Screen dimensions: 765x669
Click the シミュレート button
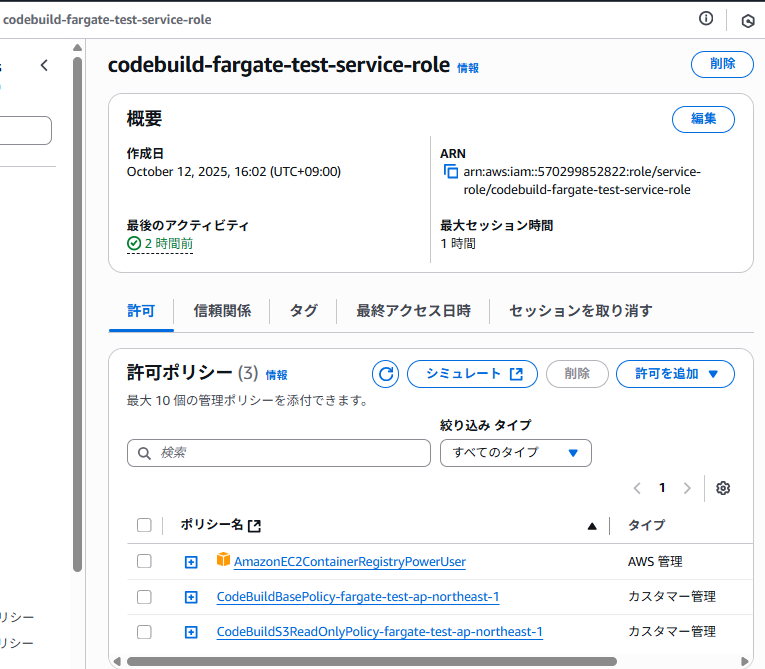pos(472,374)
